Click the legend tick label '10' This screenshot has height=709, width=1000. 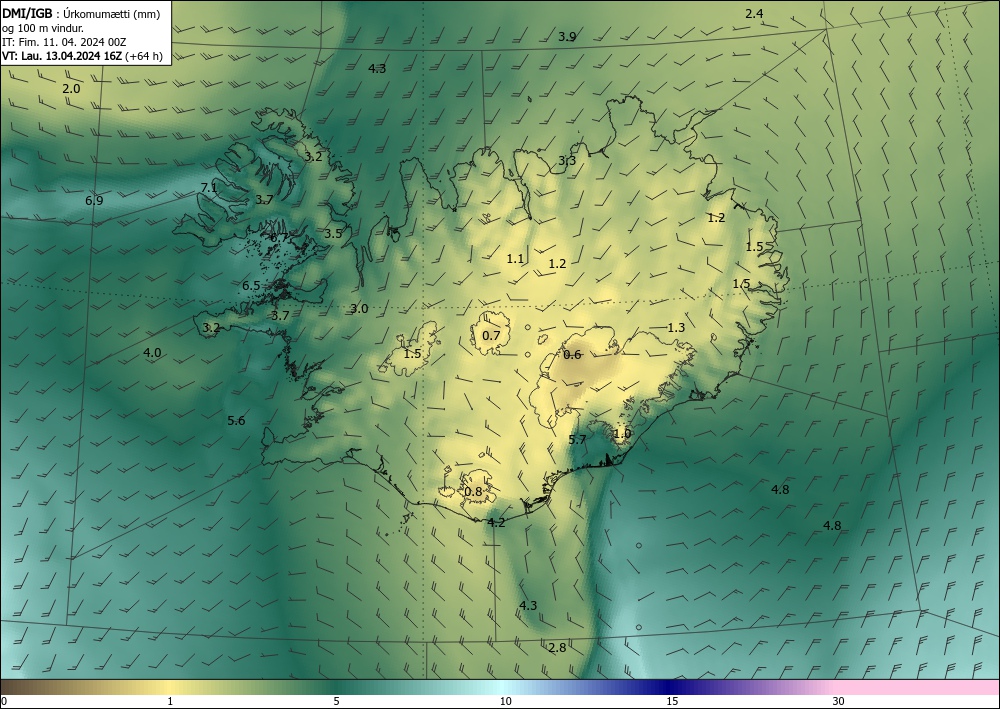[505, 702]
